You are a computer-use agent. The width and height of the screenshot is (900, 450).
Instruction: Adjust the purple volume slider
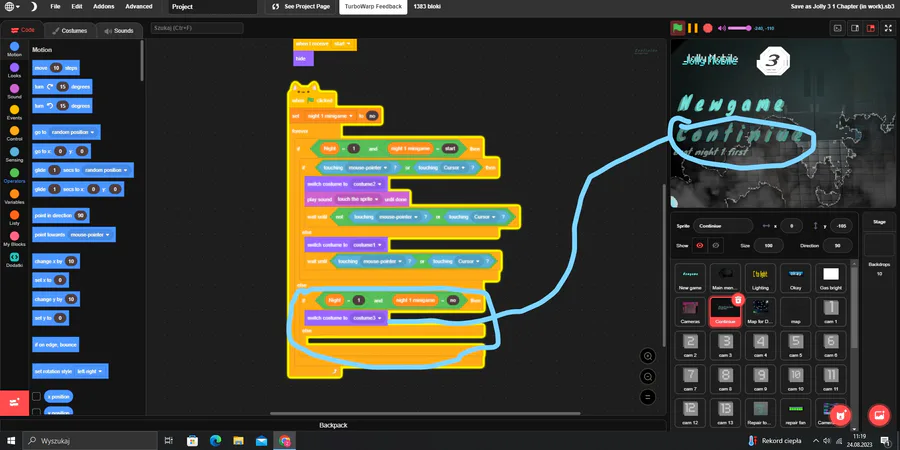(740, 28)
